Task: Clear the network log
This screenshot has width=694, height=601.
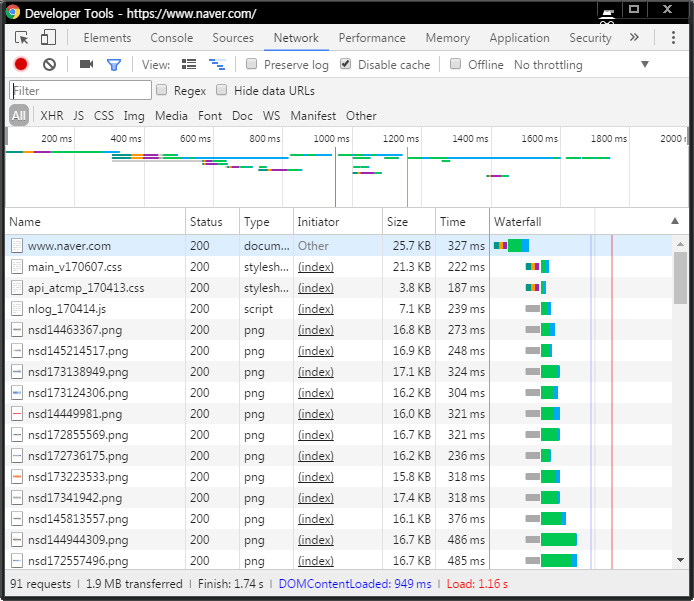Action: pos(49,65)
